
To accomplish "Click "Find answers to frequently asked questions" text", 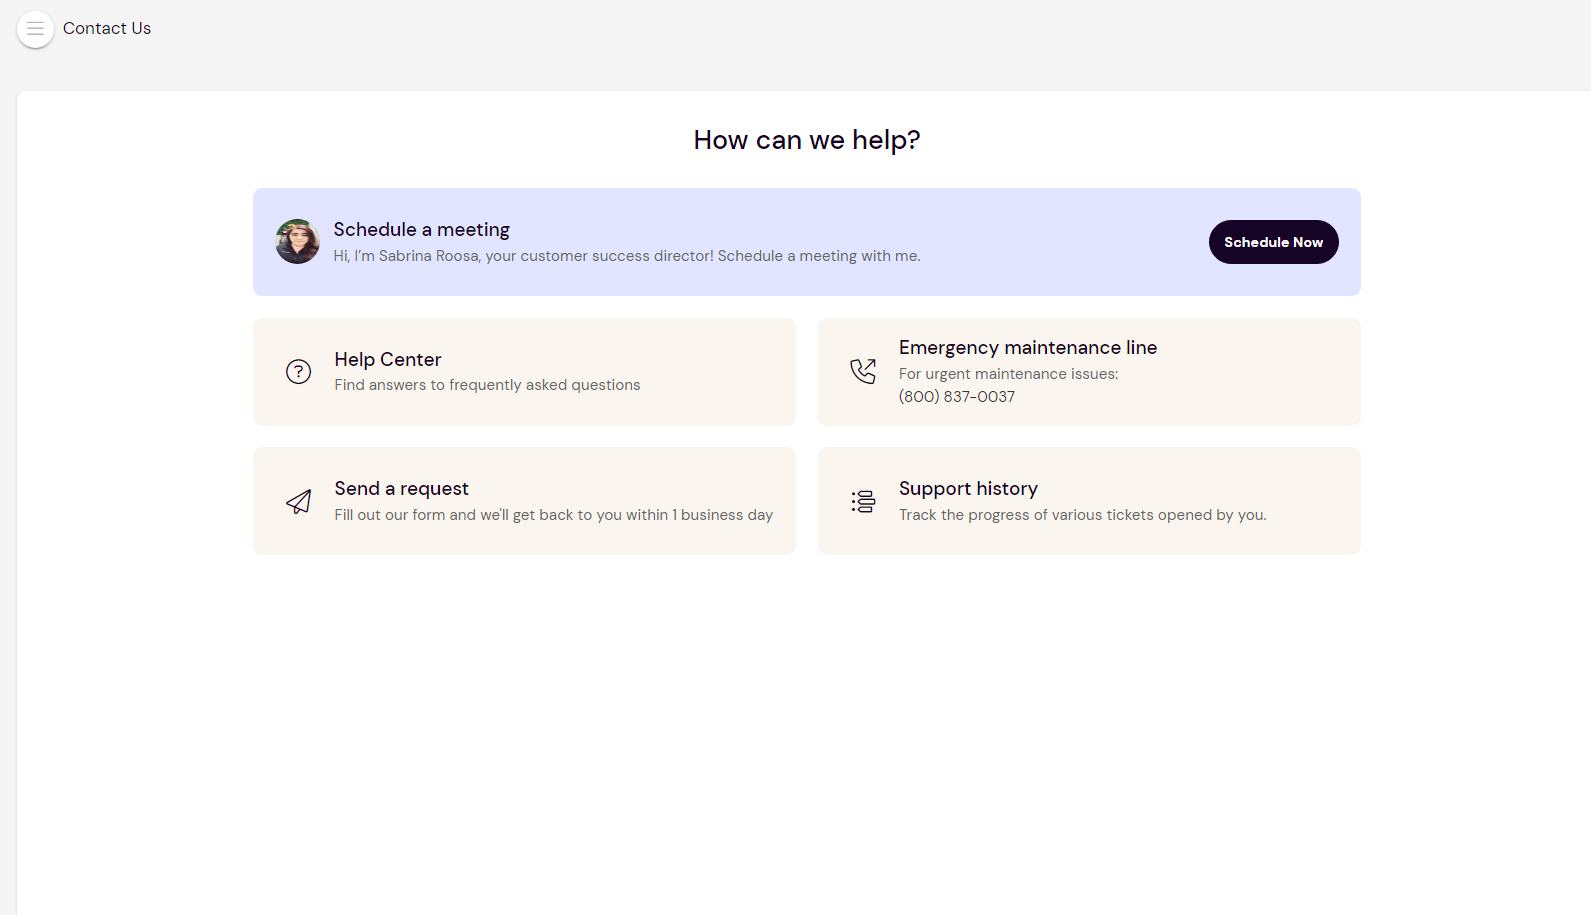I will click(487, 386).
